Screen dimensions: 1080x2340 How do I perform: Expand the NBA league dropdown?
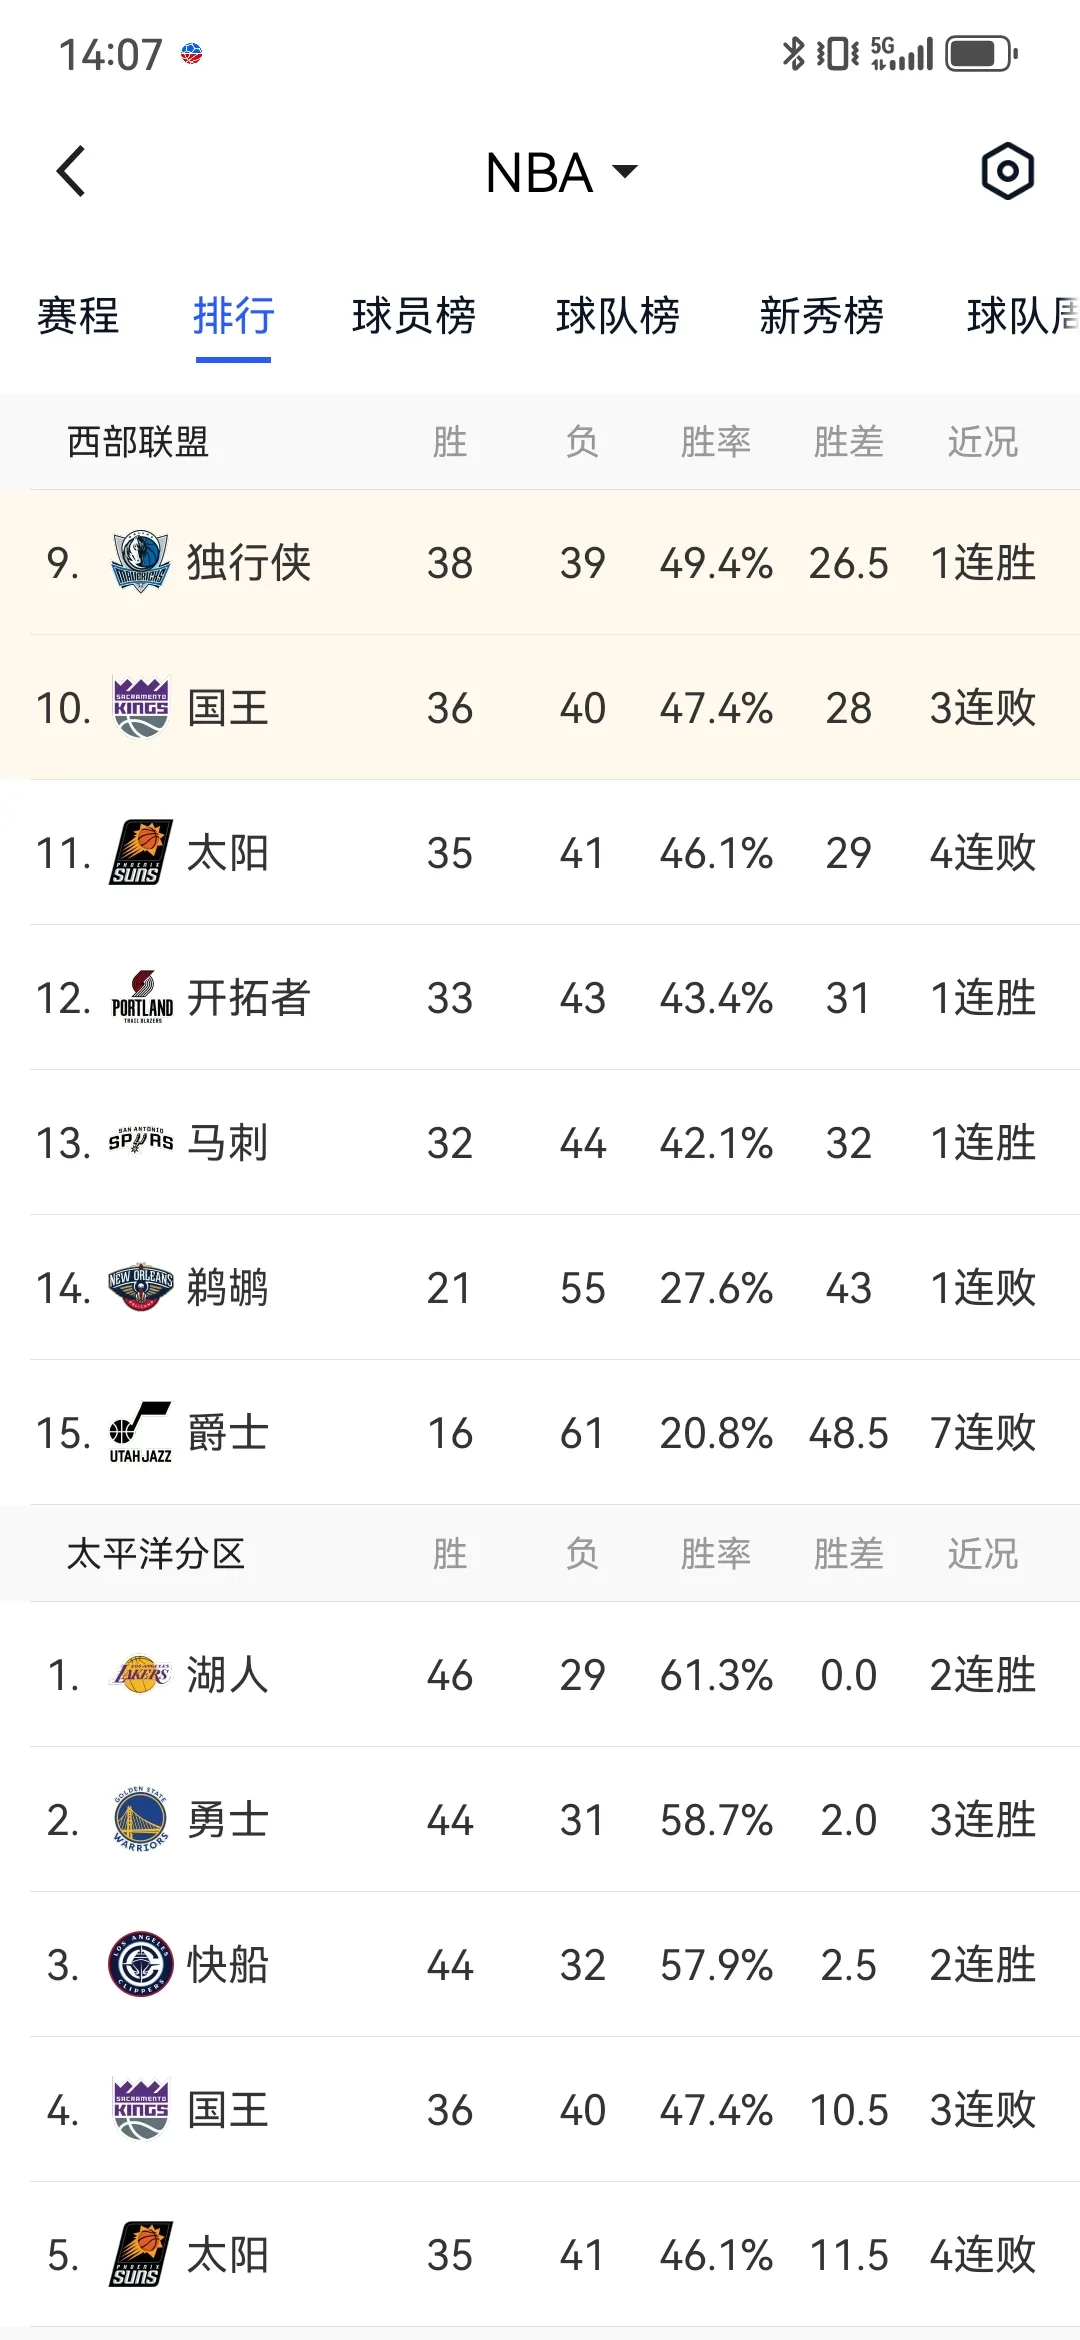coord(561,172)
